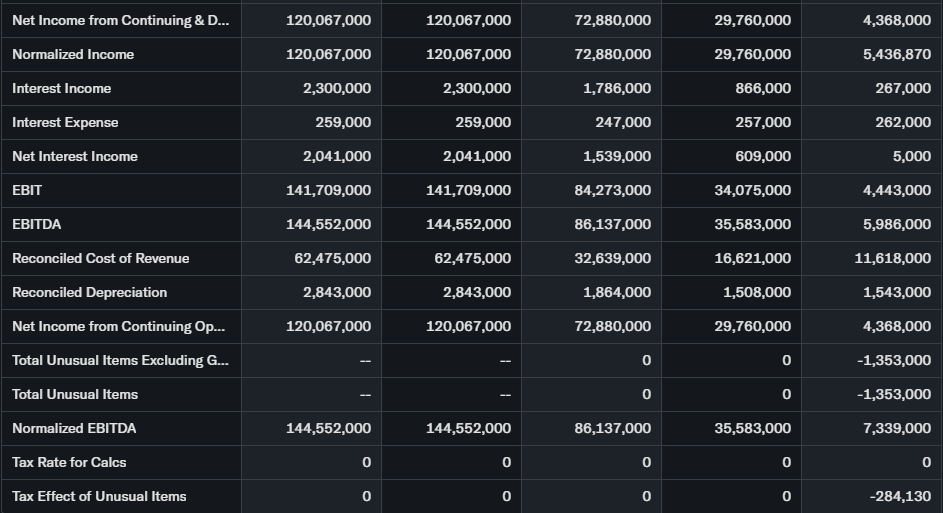Select the 7,339,000 Normalized EBITDA cell
This screenshot has width=943, height=513.
pyautogui.click(x=896, y=428)
